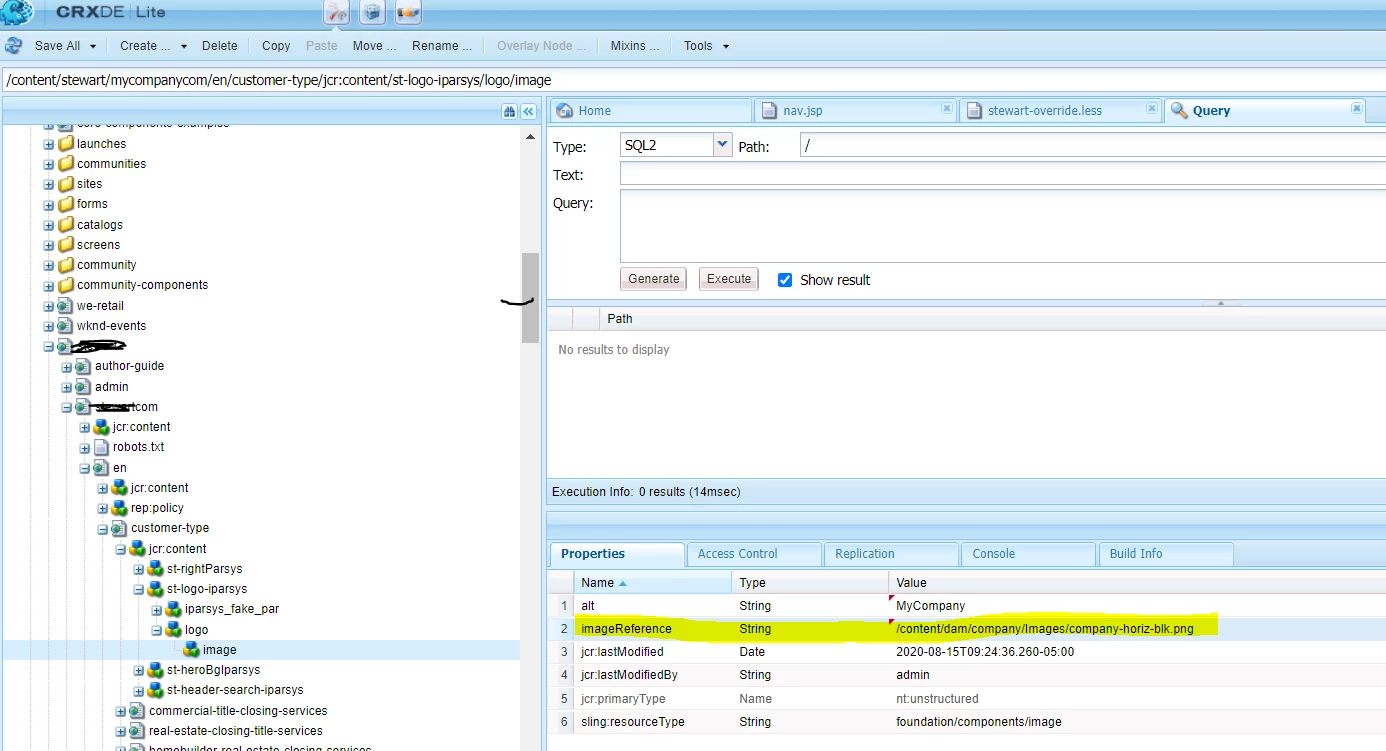This screenshot has width=1386, height=751.
Task: Toggle the Show result checkbox
Action: 785,280
